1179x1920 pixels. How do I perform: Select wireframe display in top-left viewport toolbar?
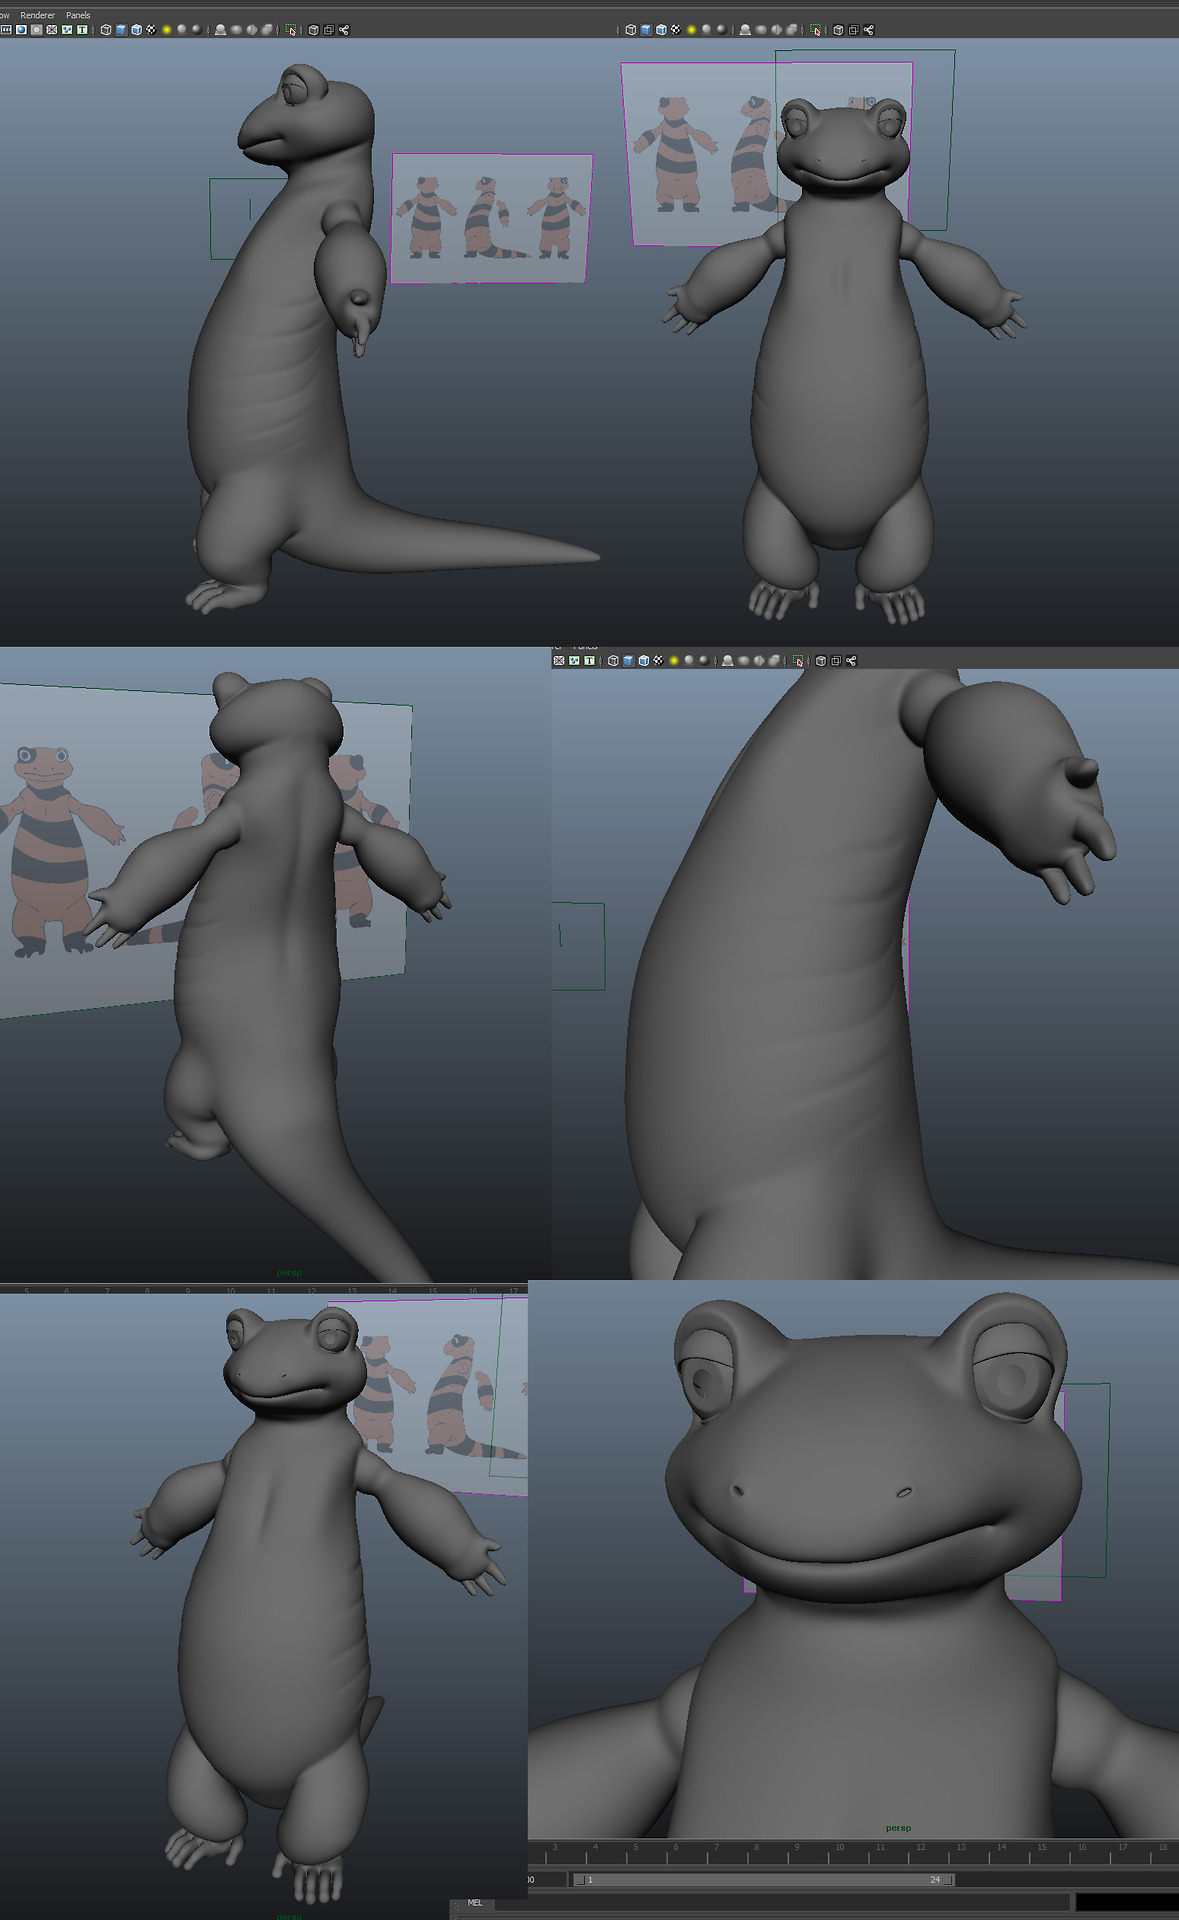[x=106, y=30]
